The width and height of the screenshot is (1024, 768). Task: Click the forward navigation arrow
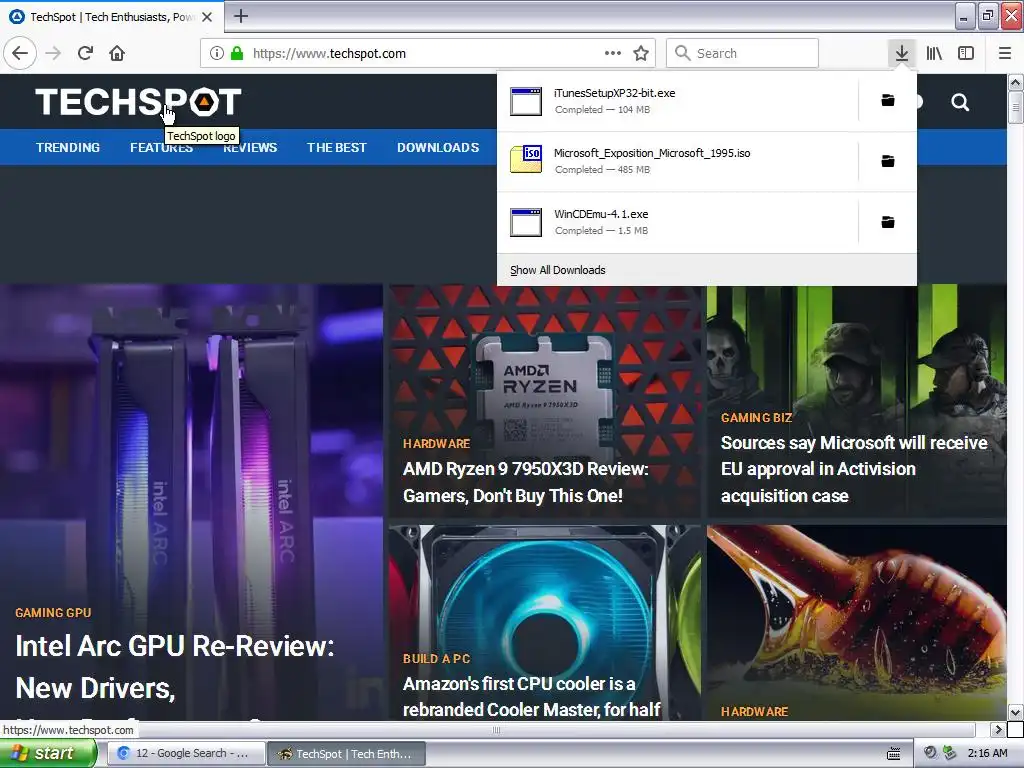click(x=54, y=53)
